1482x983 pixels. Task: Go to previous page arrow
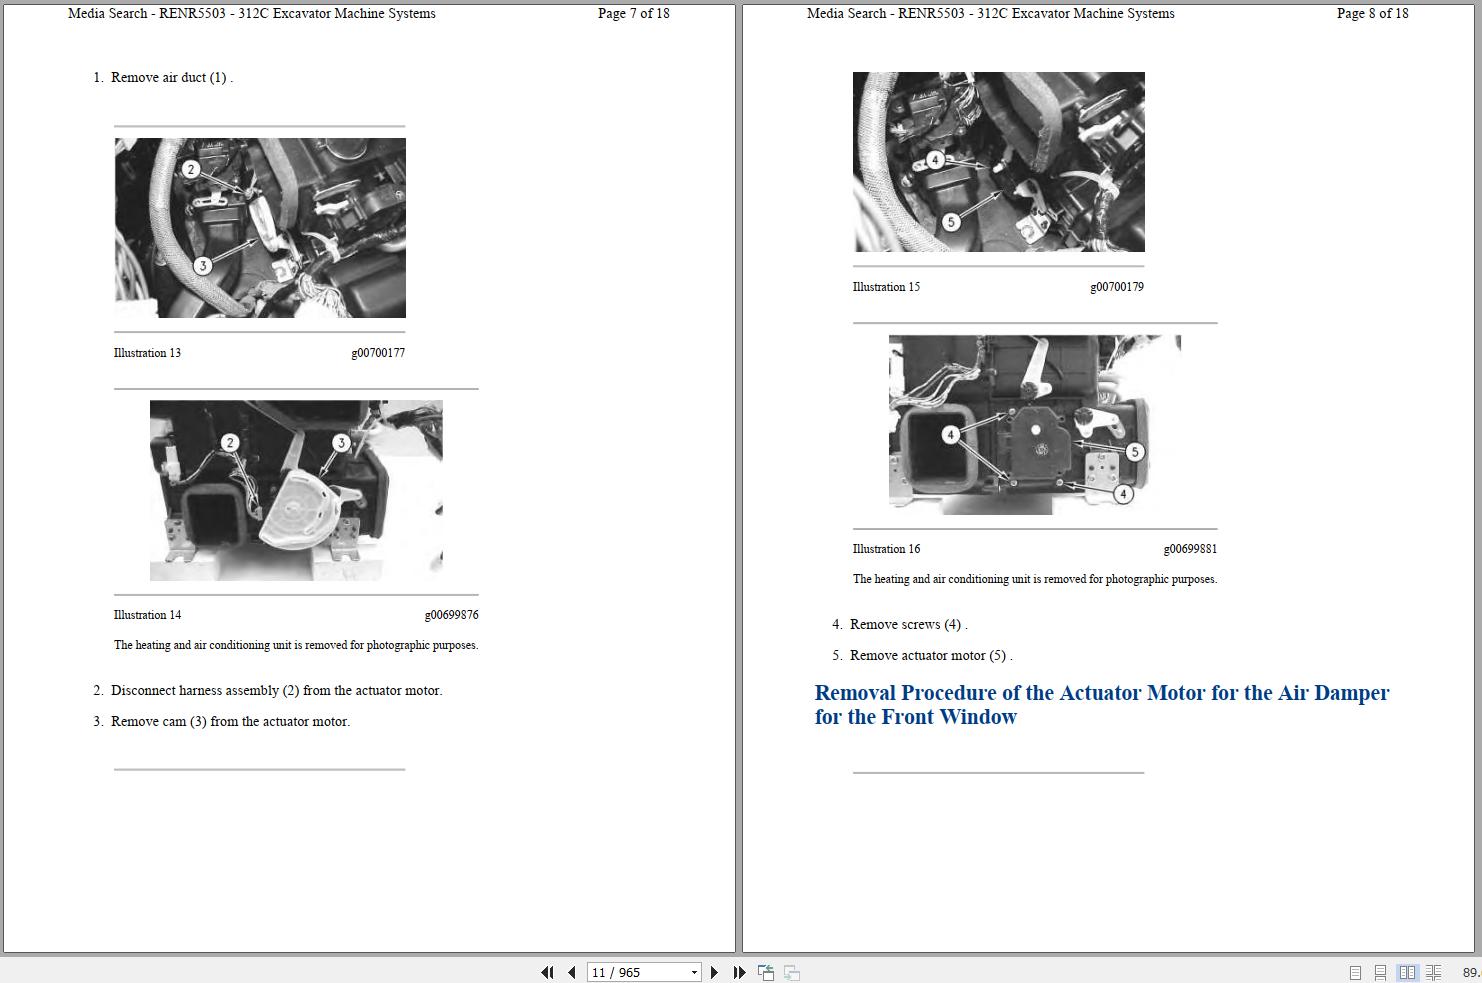tap(571, 972)
